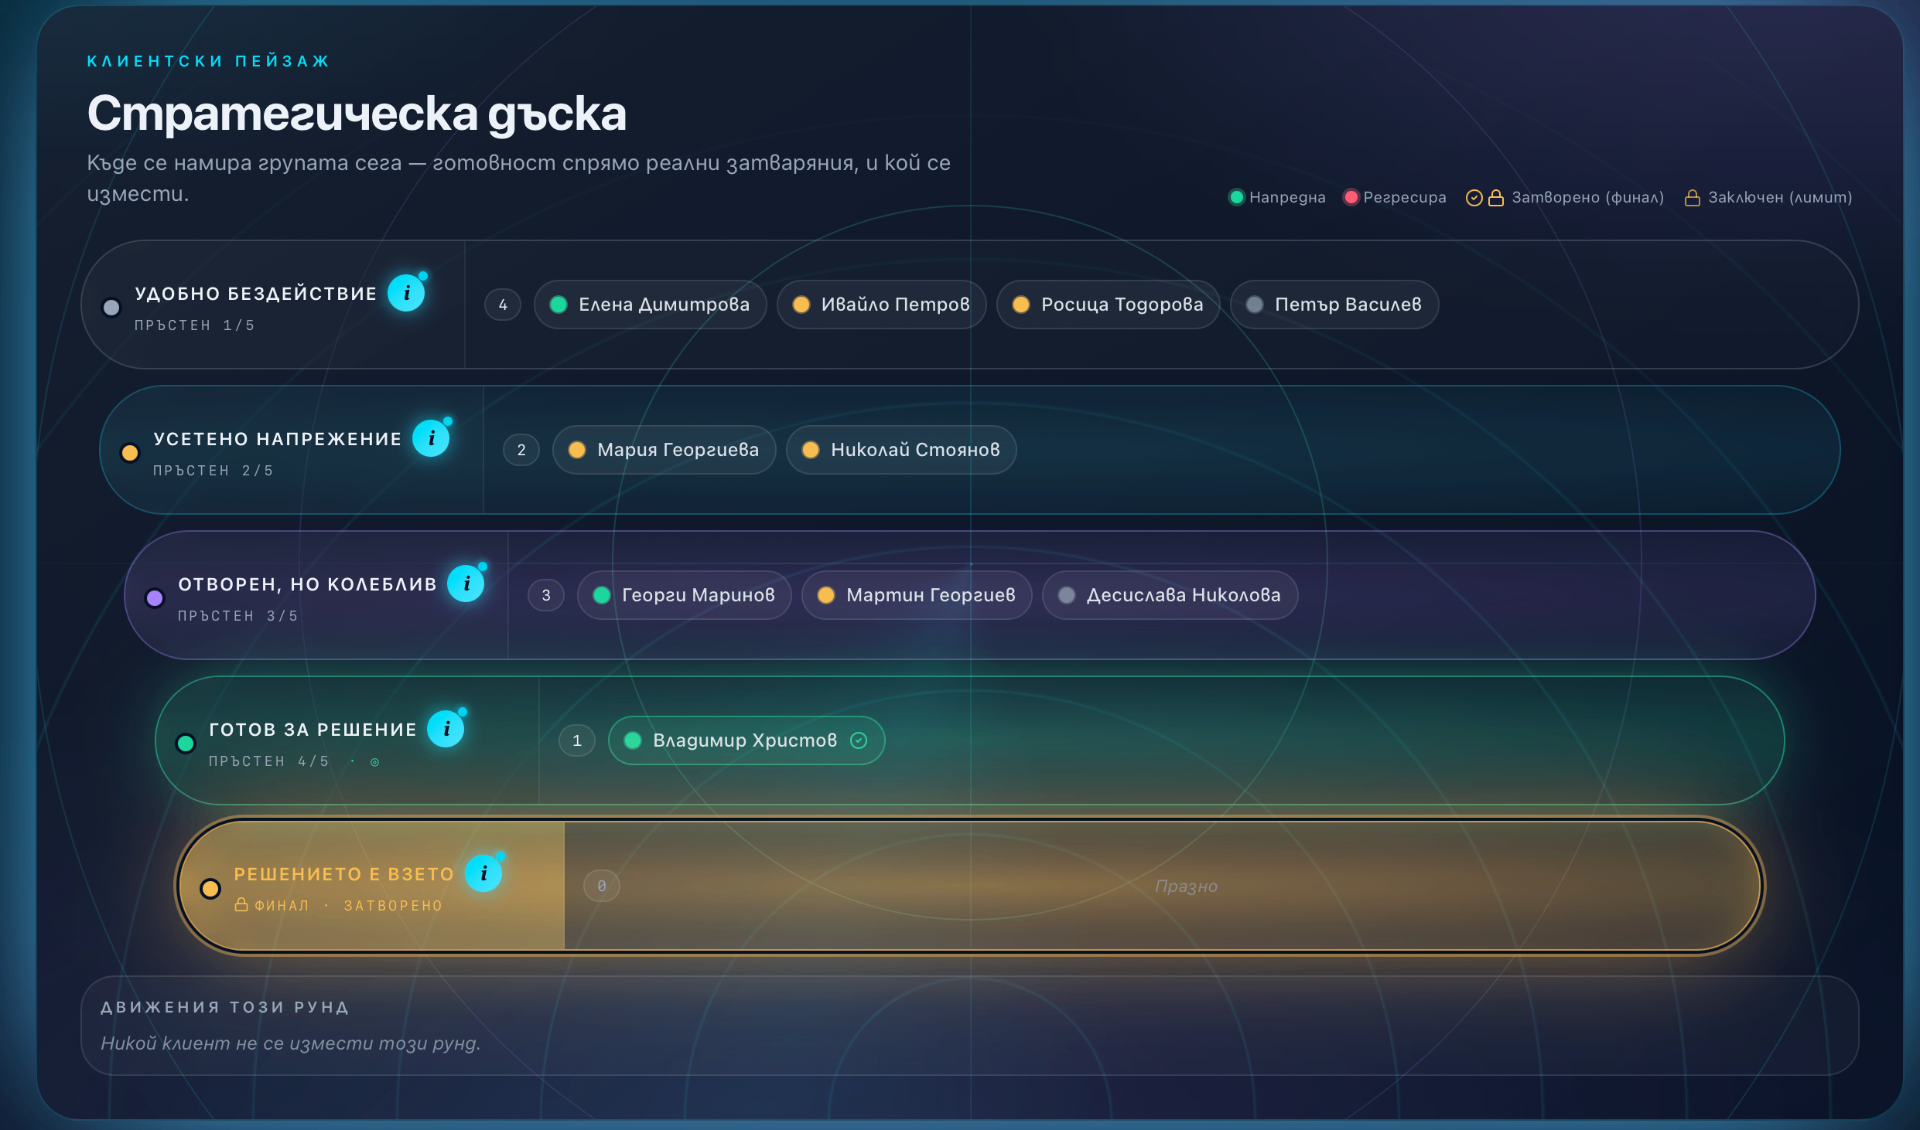Click the ГОТОВ ЗА РЕШЕНИЕ ring title
This screenshot has height=1130, width=1920.
click(x=313, y=730)
